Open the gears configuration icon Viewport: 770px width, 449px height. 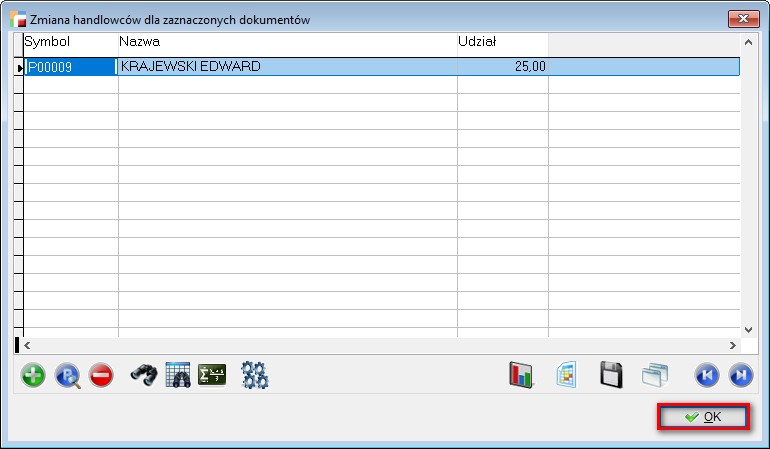pos(255,376)
